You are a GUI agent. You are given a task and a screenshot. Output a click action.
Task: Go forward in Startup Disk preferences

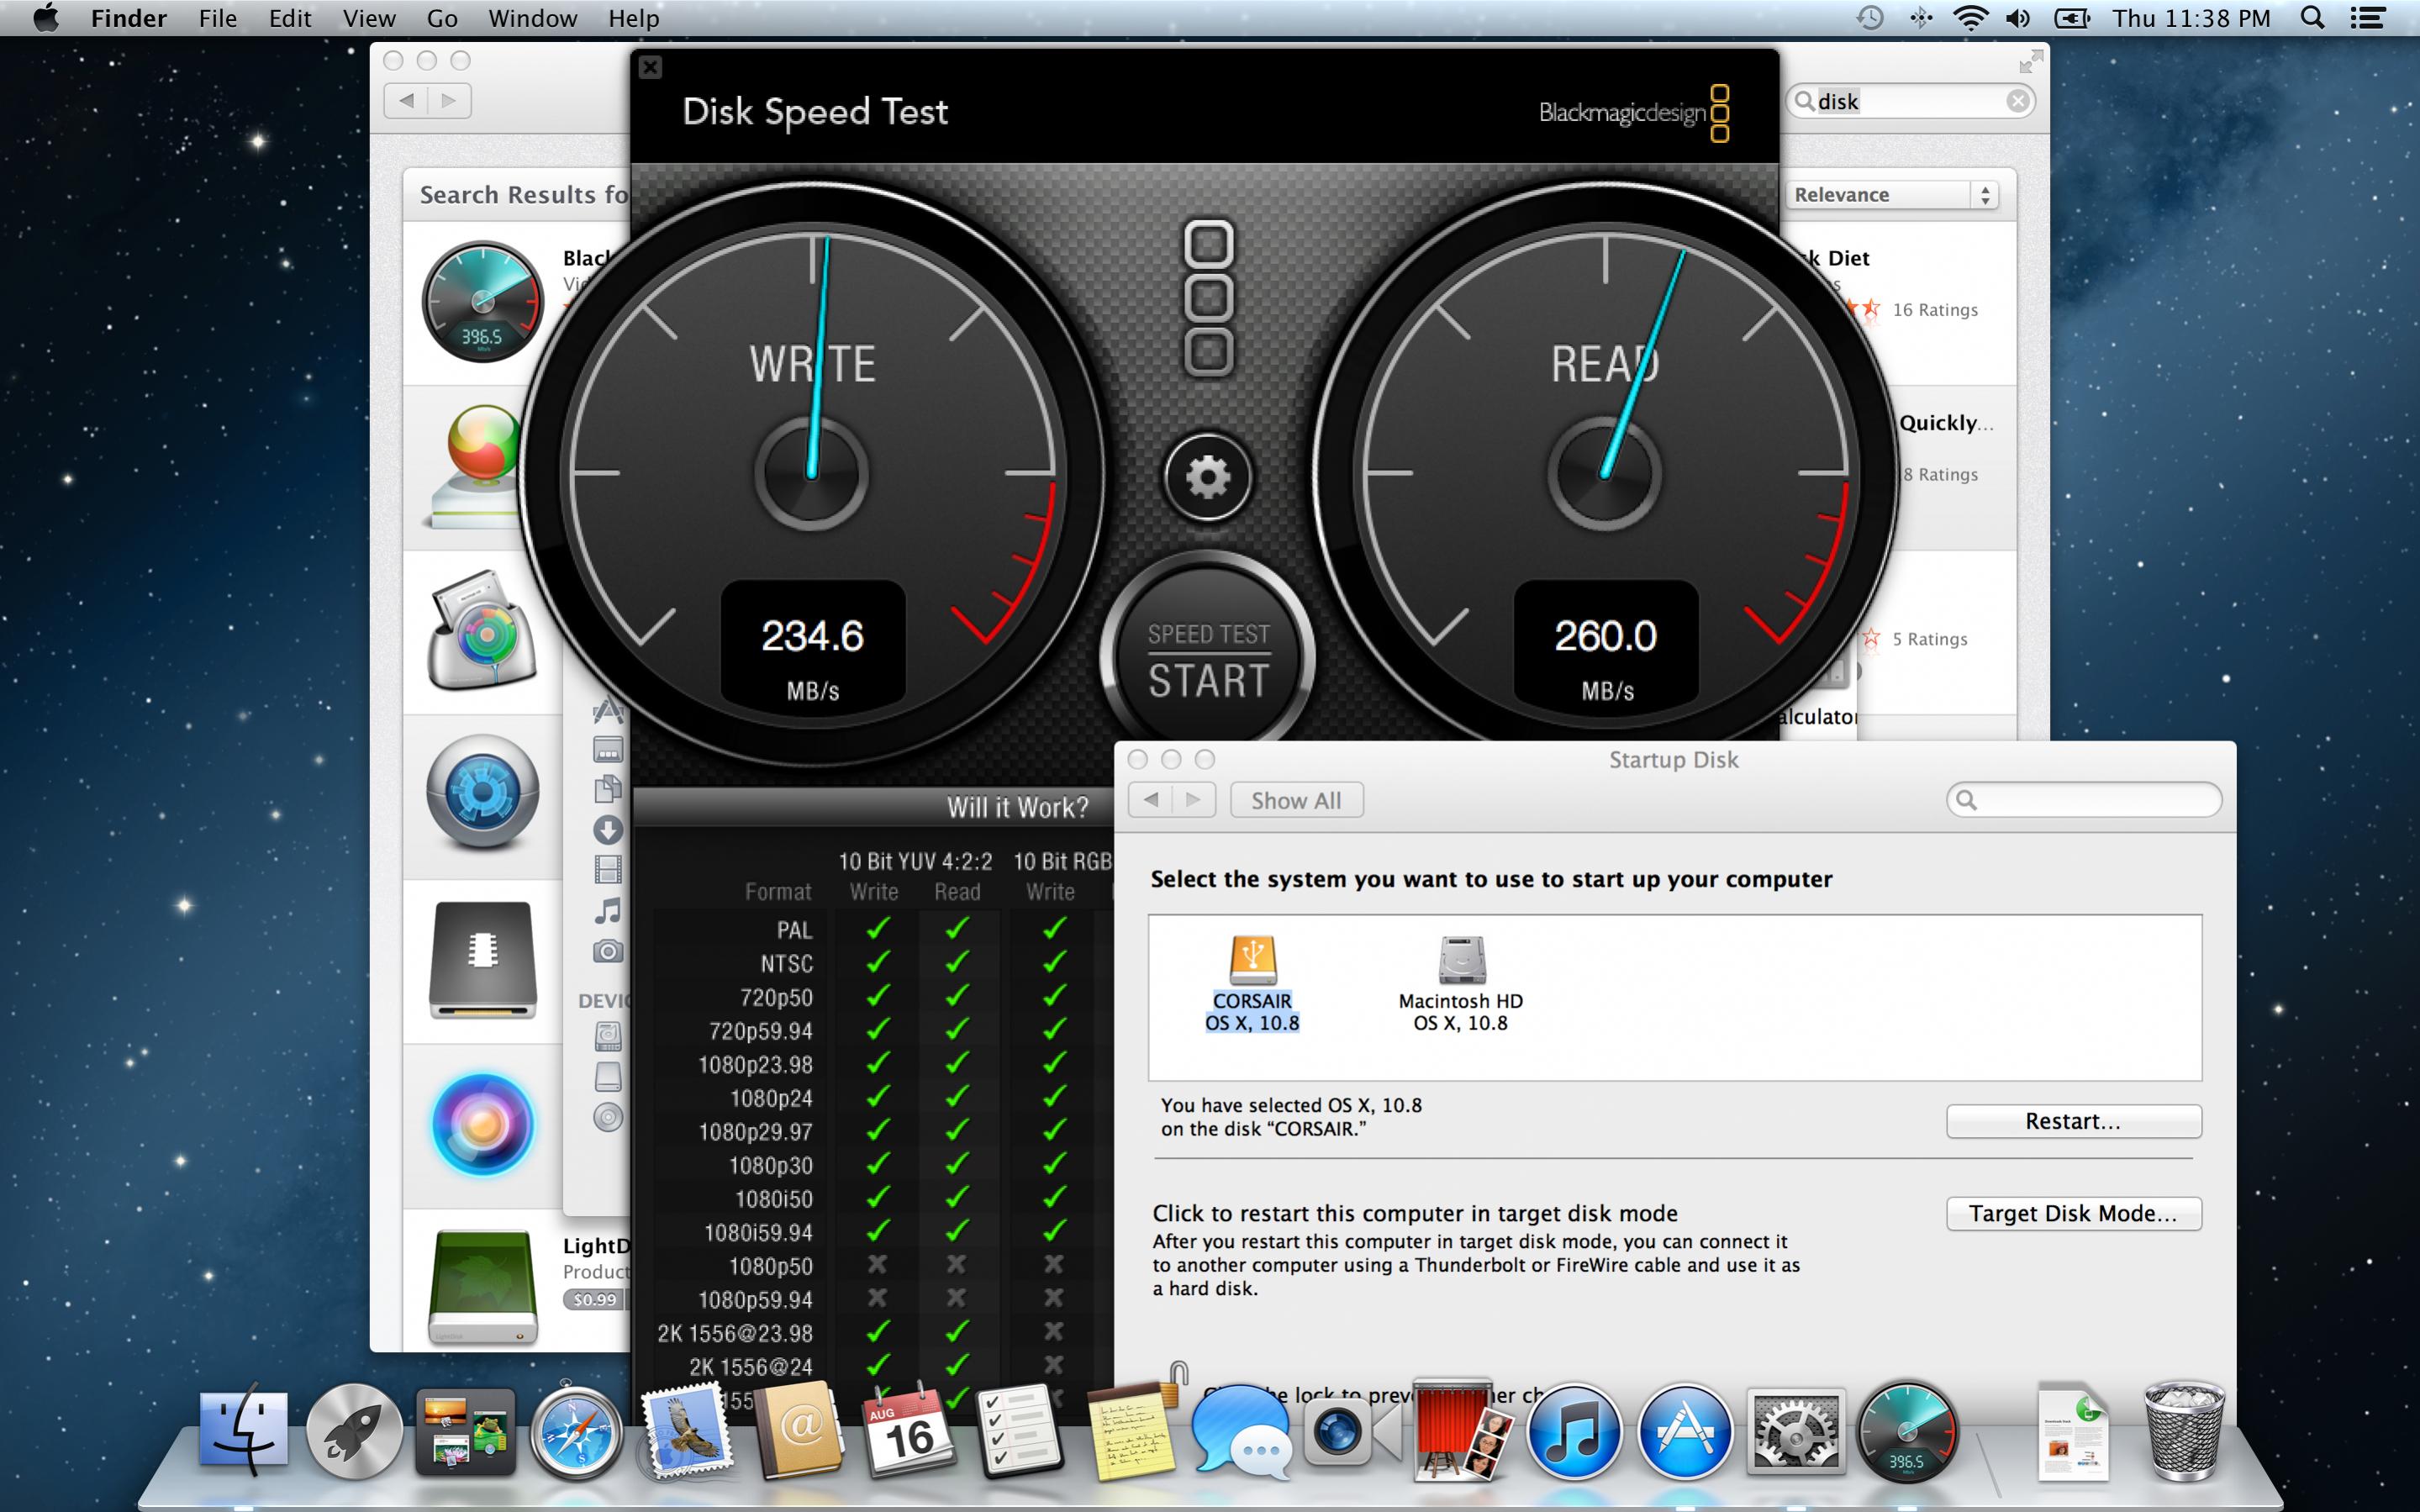[x=1193, y=800]
